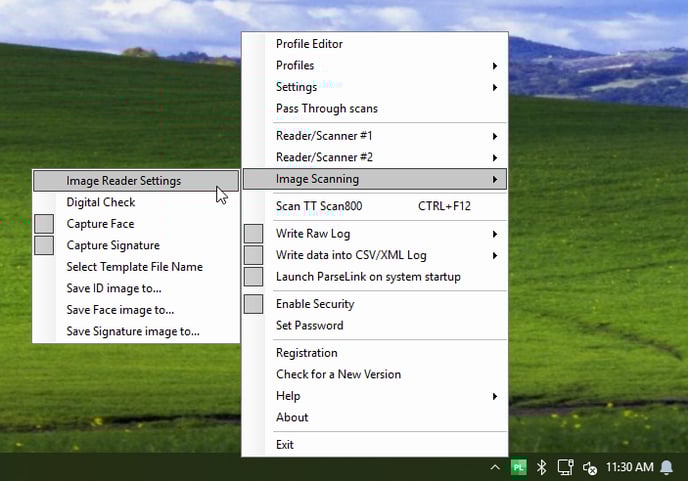Viewport: 688px width, 481px height.
Task: Toggle the Capture Face checkbox
Action: pyautogui.click(x=44, y=224)
